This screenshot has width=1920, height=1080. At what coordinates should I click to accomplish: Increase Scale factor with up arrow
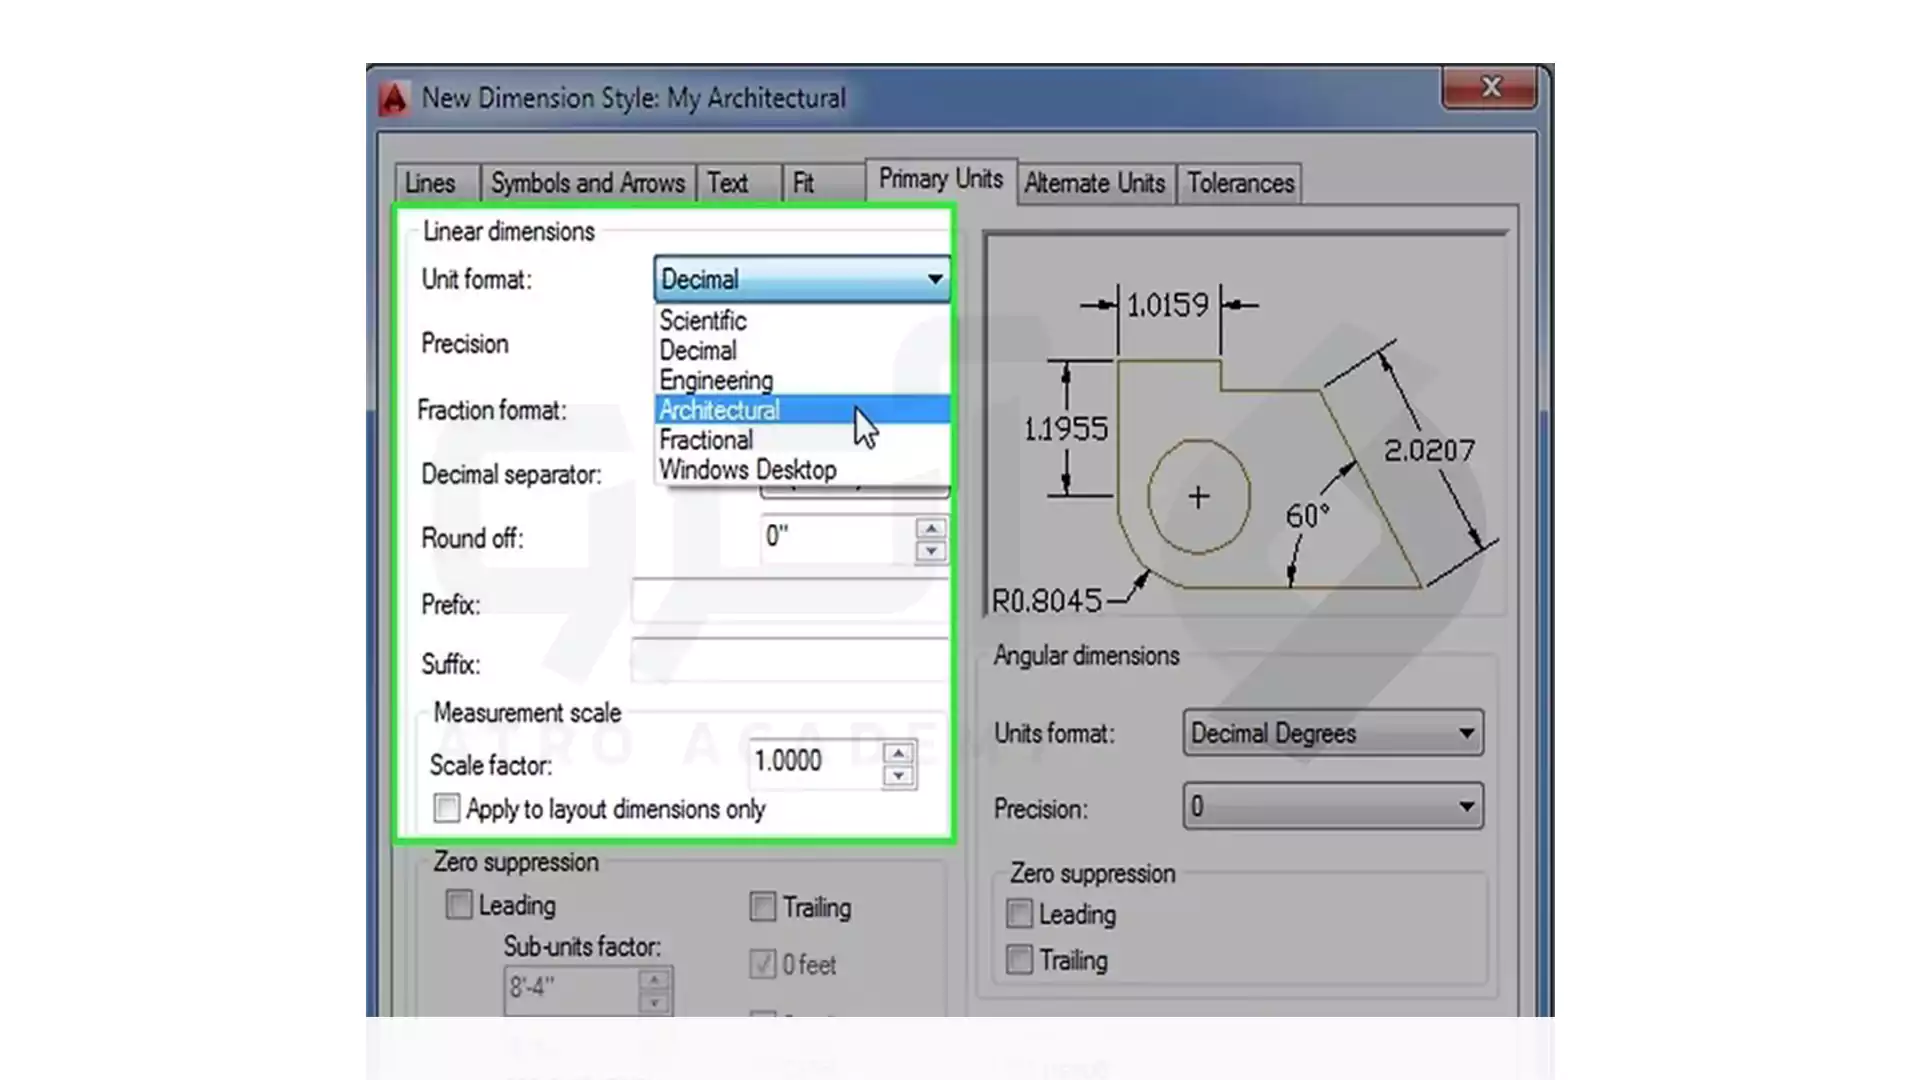click(899, 753)
